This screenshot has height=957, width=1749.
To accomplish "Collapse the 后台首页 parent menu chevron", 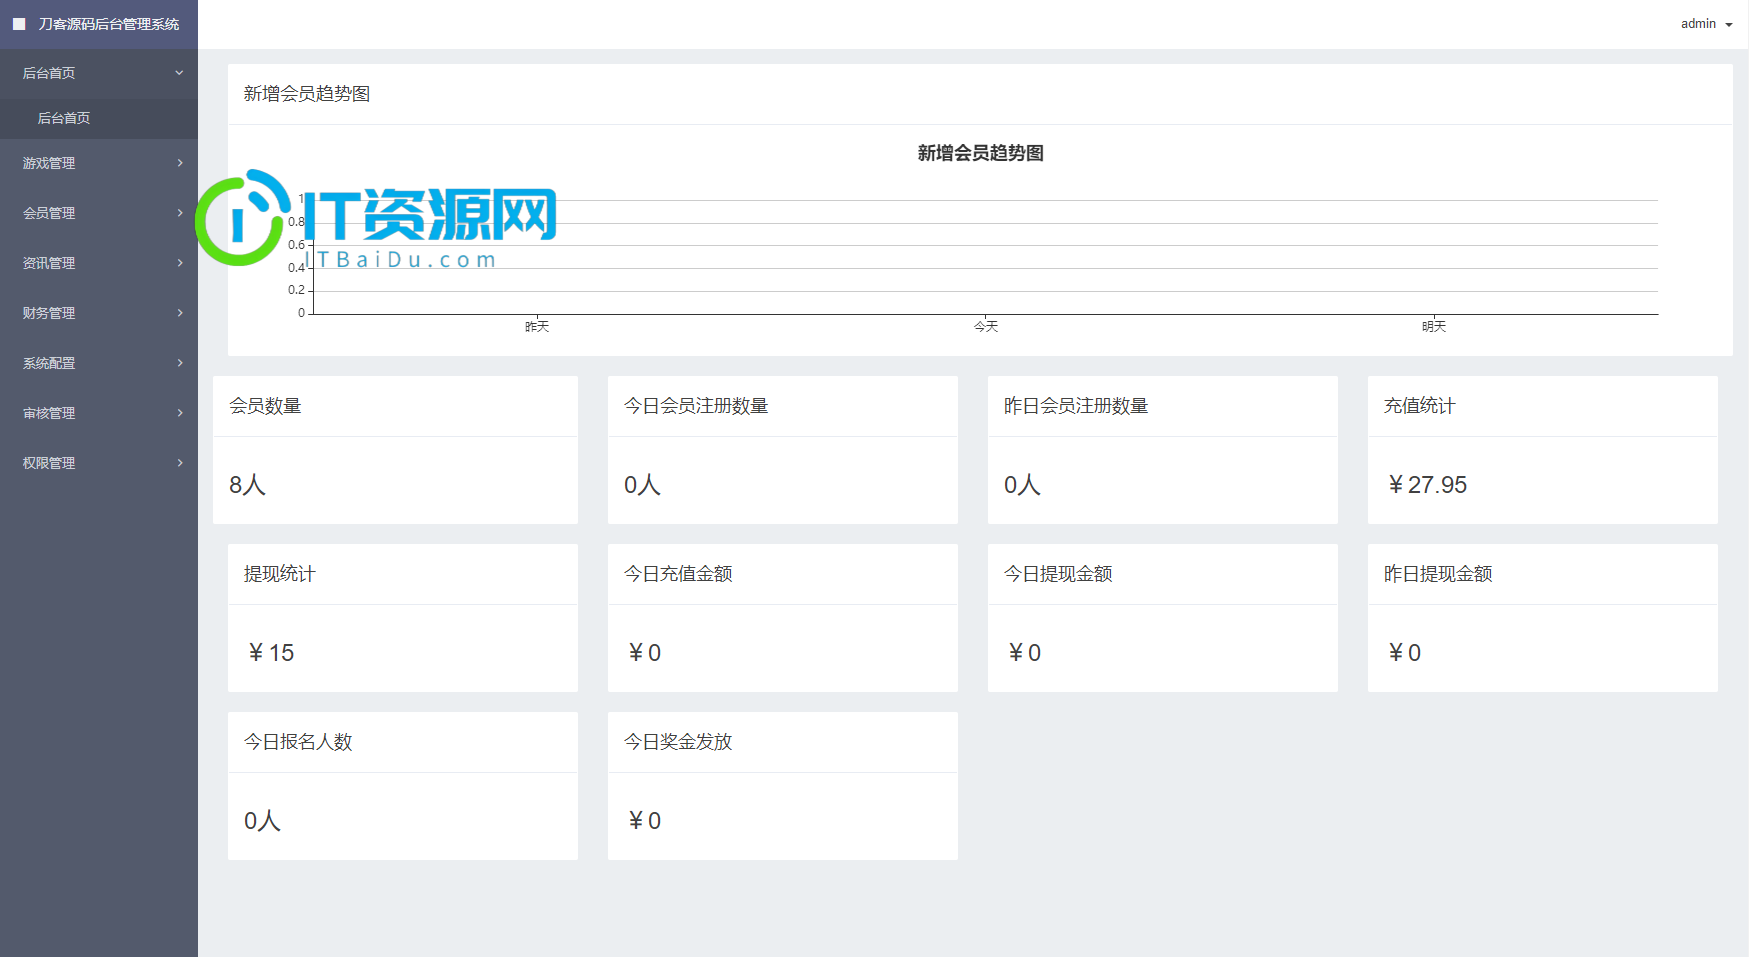I will (179, 73).
